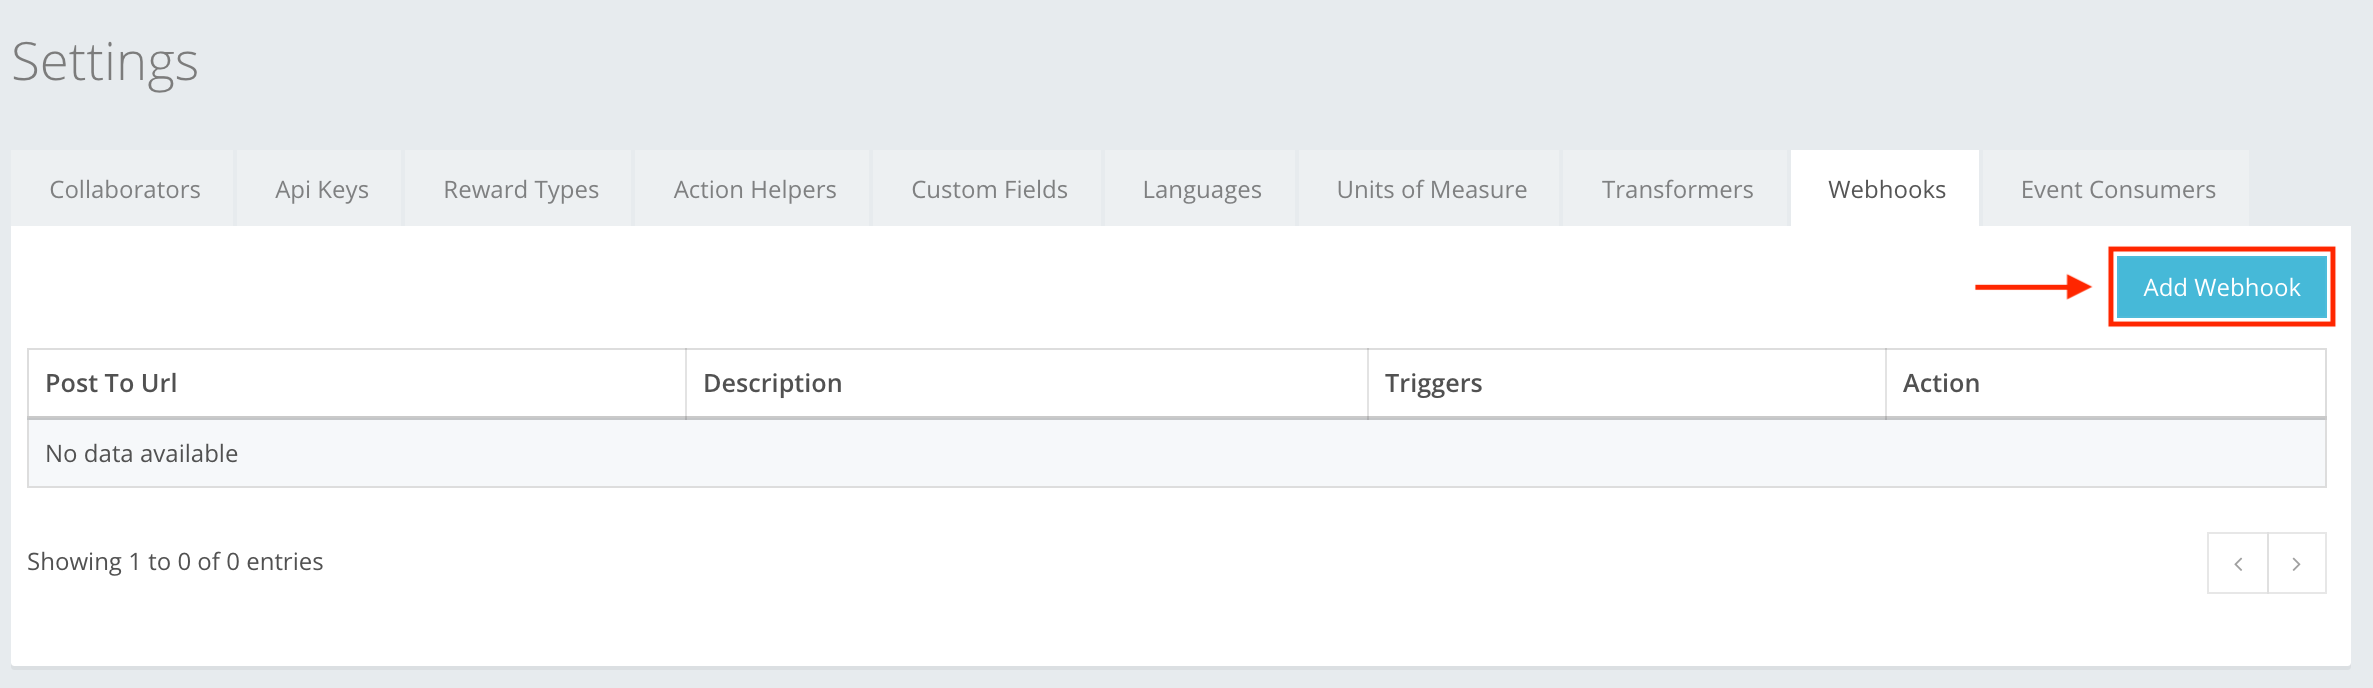
Task: Switch to the Custom Fields tab
Action: [x=987, y=188]
